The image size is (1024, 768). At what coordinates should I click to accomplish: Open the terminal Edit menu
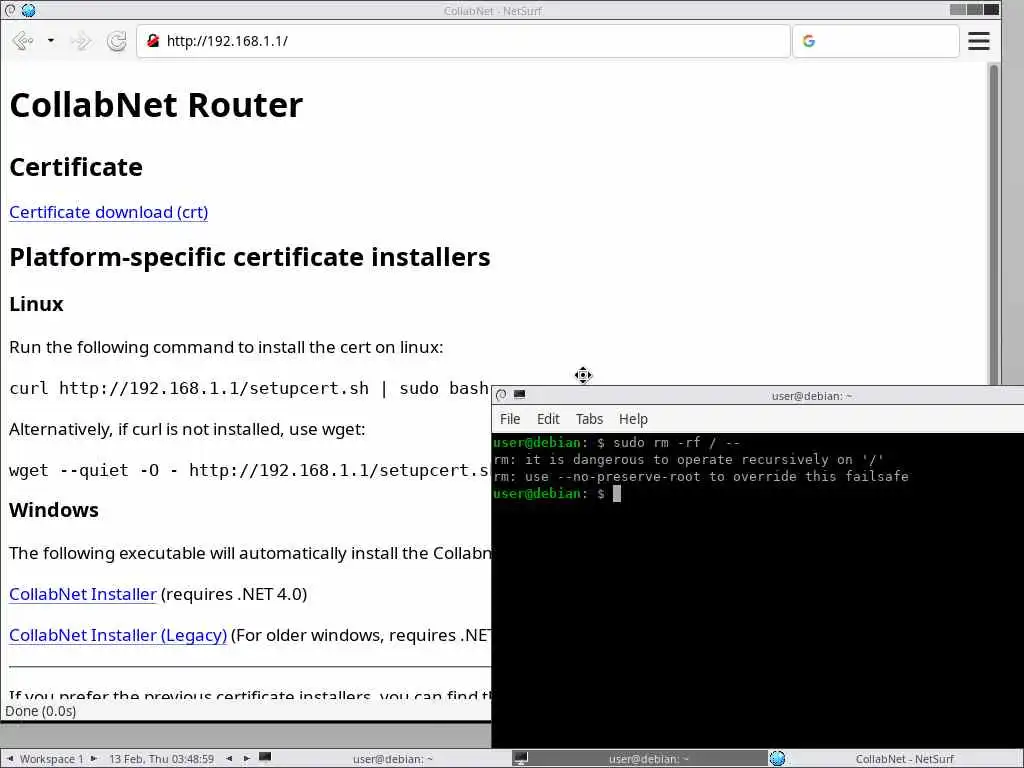[548, 419]
